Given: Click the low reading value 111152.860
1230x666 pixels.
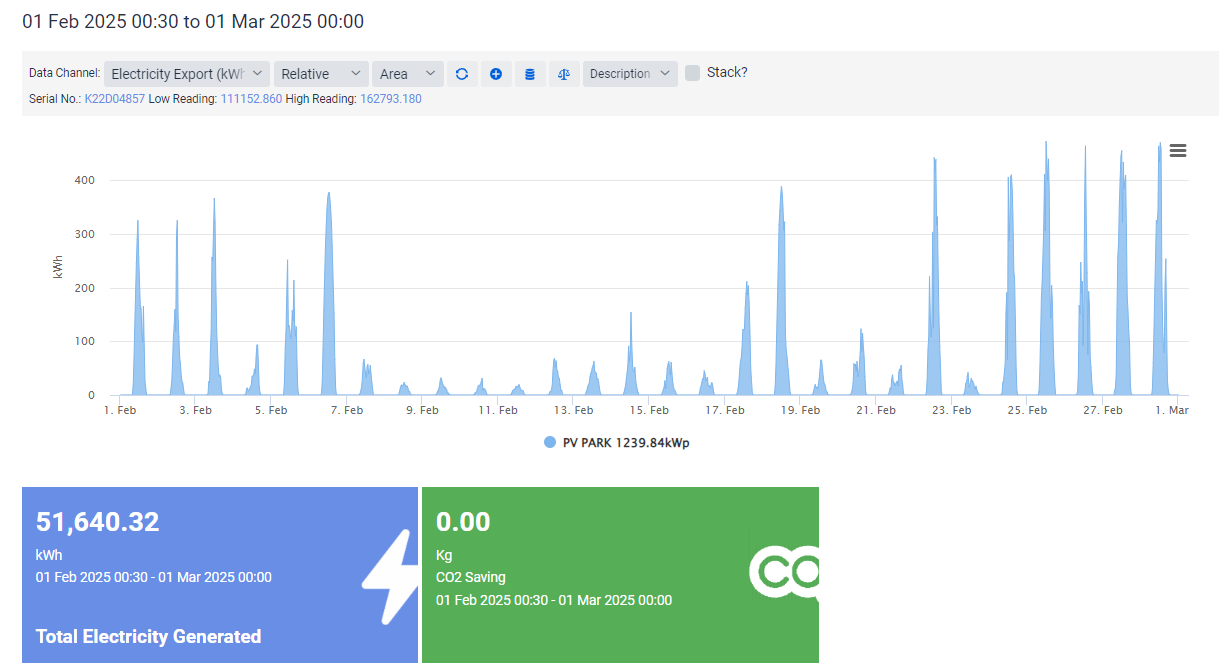Looking at the screenshot, I should pos(251,99).
